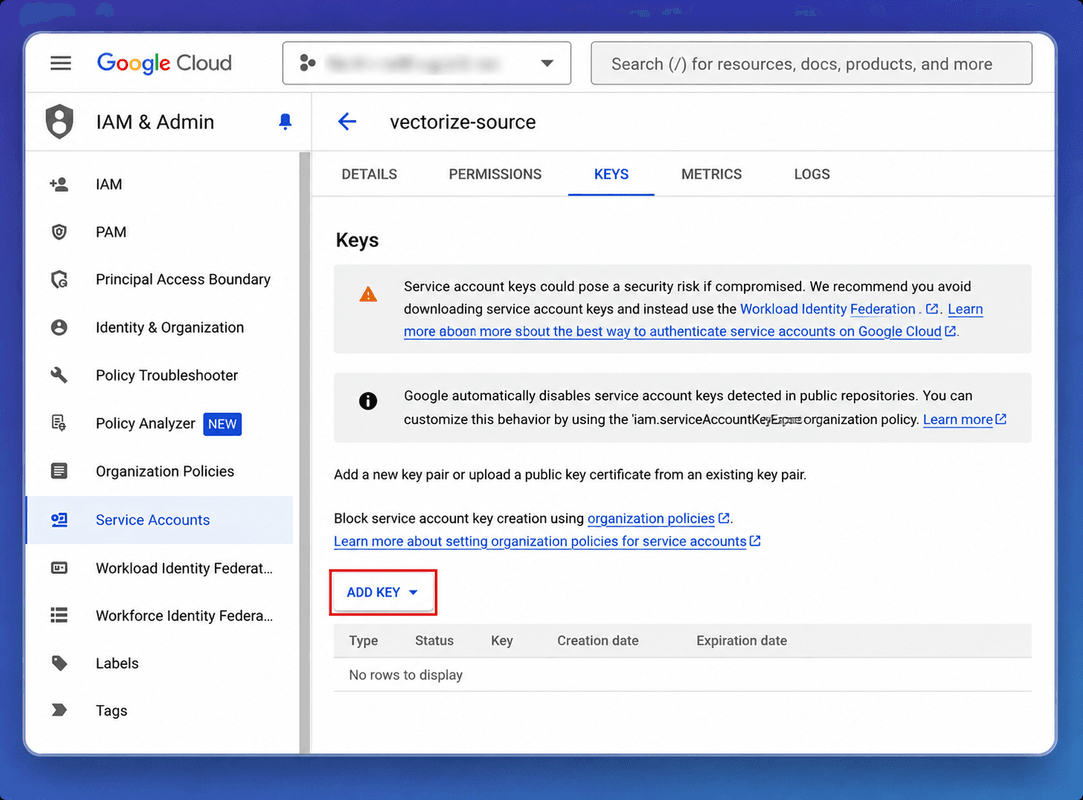Click the Workload Identity Federation icon
The height and width of the screenshot is (800, 1083).
click(59, 568)
